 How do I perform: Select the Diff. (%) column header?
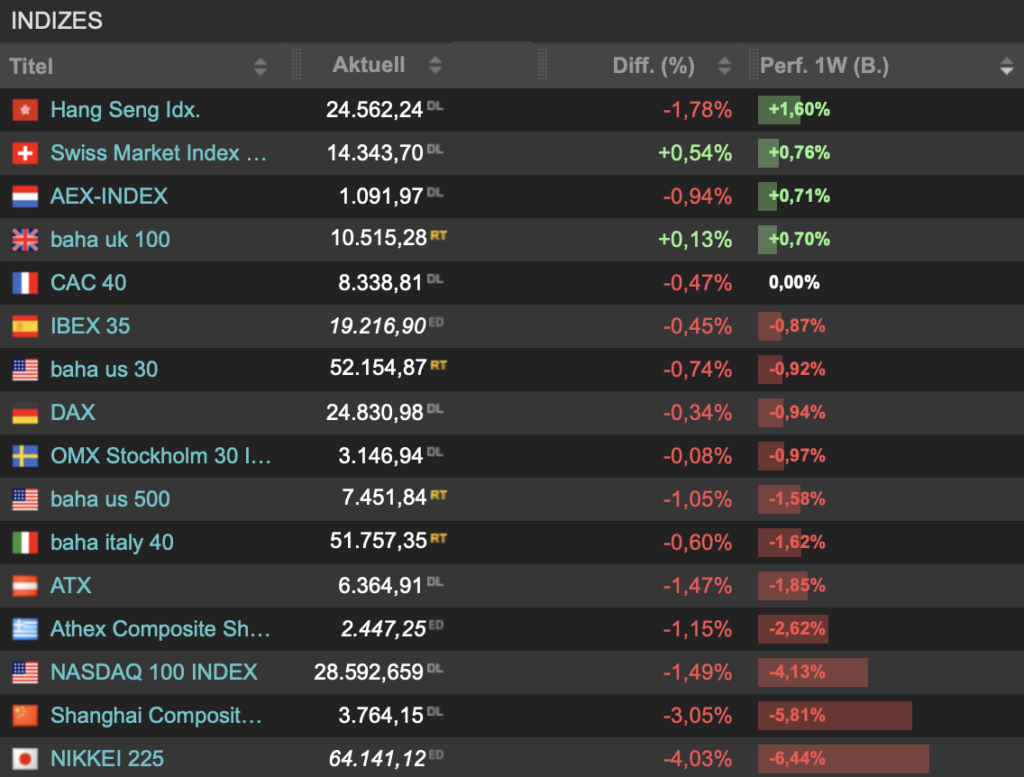coord(653,65)
